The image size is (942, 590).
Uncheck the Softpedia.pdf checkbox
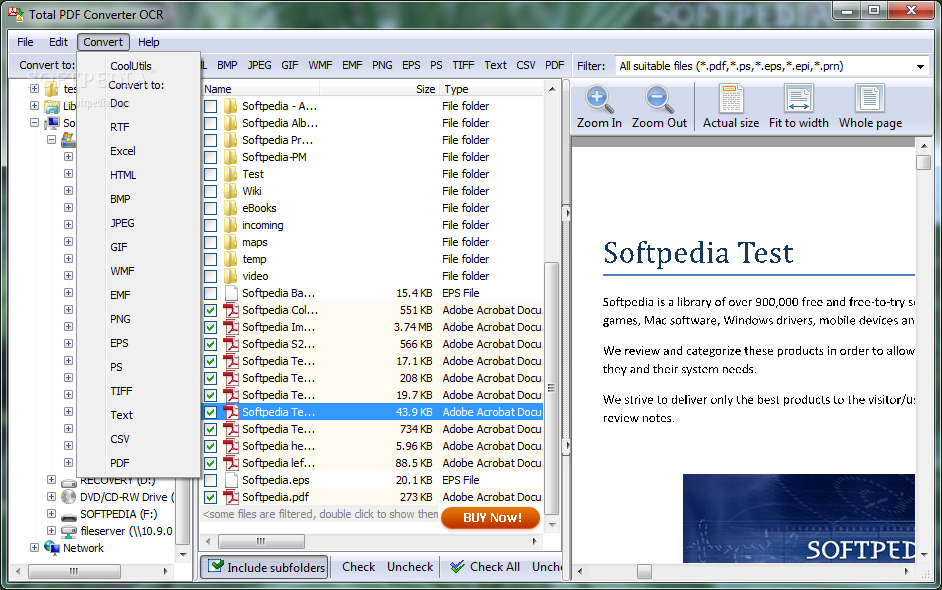coord(210,497)
